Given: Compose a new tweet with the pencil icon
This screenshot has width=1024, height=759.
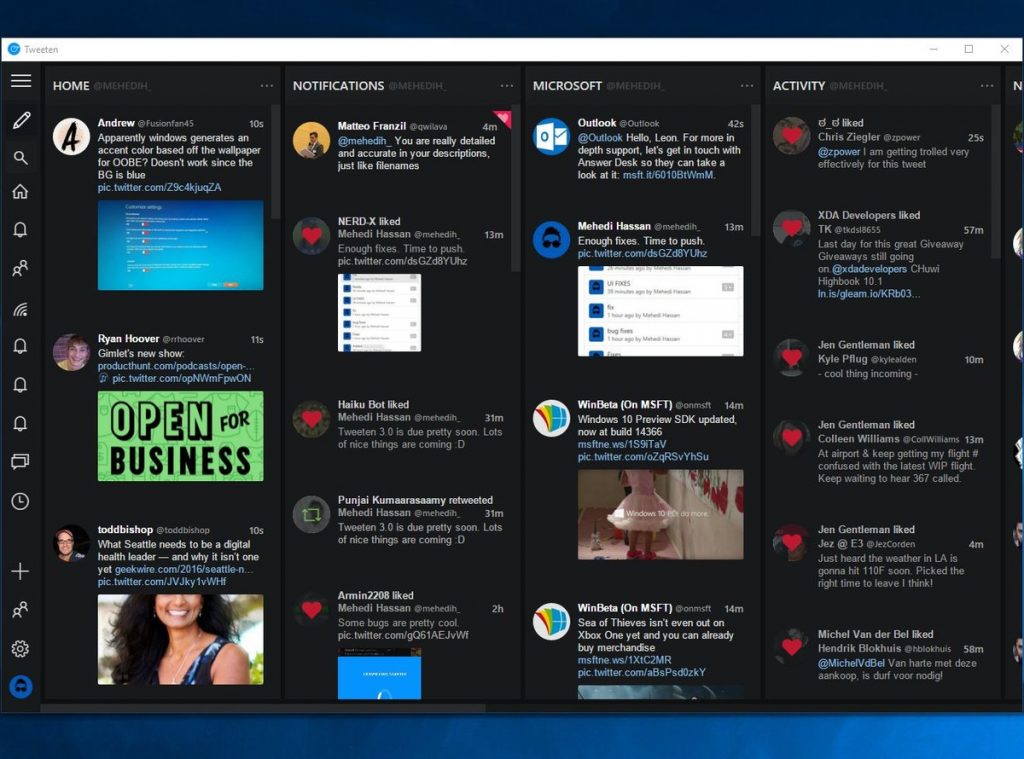Looking at the screenshot, I should (x=21, y=120).
